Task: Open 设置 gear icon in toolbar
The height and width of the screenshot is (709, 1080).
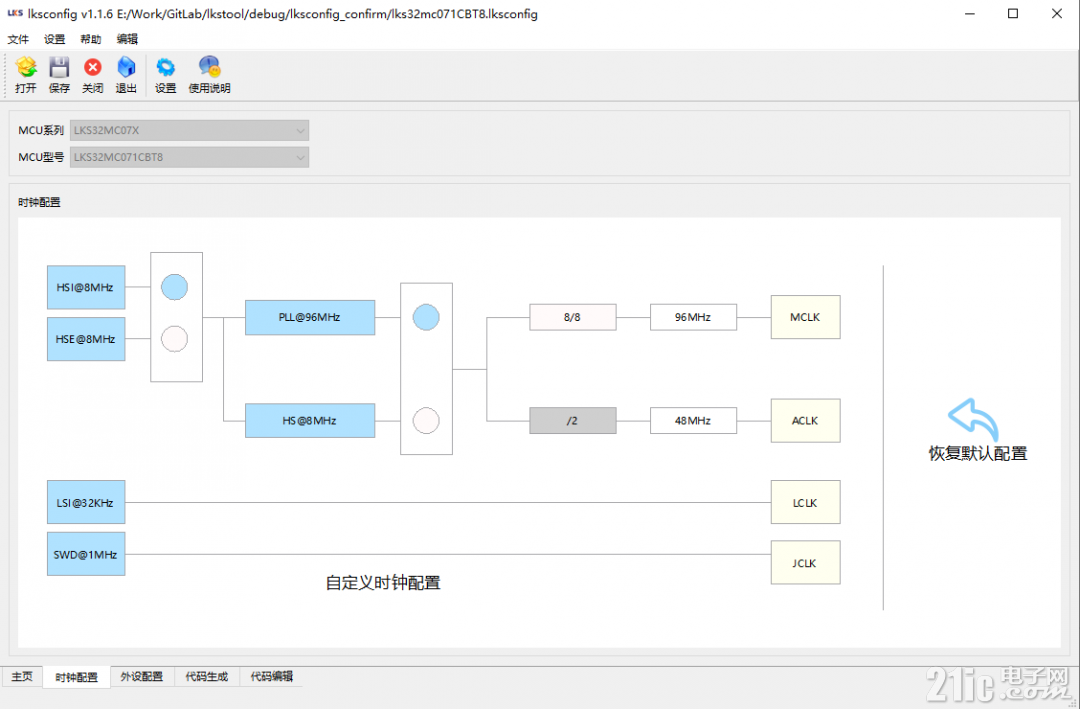Action: 165,67
